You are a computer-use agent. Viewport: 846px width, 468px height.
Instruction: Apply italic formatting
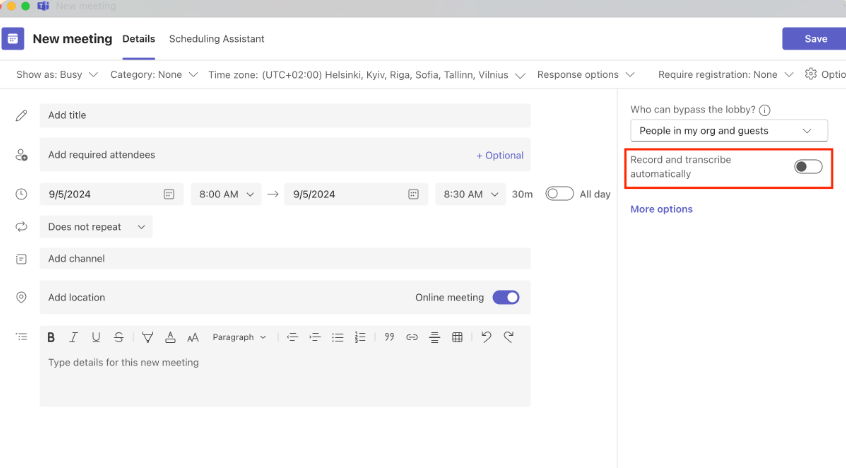[x=73, y=337]
